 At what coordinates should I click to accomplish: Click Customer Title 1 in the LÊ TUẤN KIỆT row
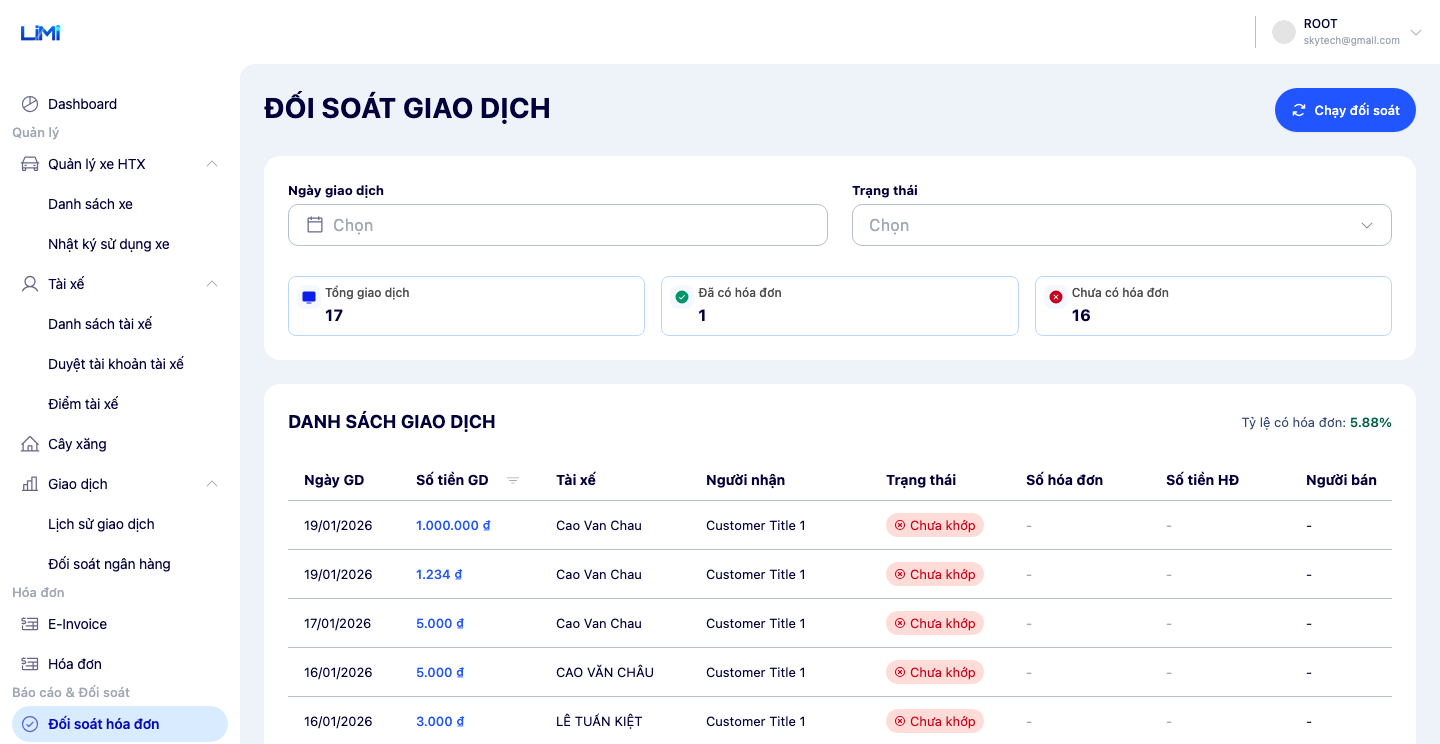point(755,721)
